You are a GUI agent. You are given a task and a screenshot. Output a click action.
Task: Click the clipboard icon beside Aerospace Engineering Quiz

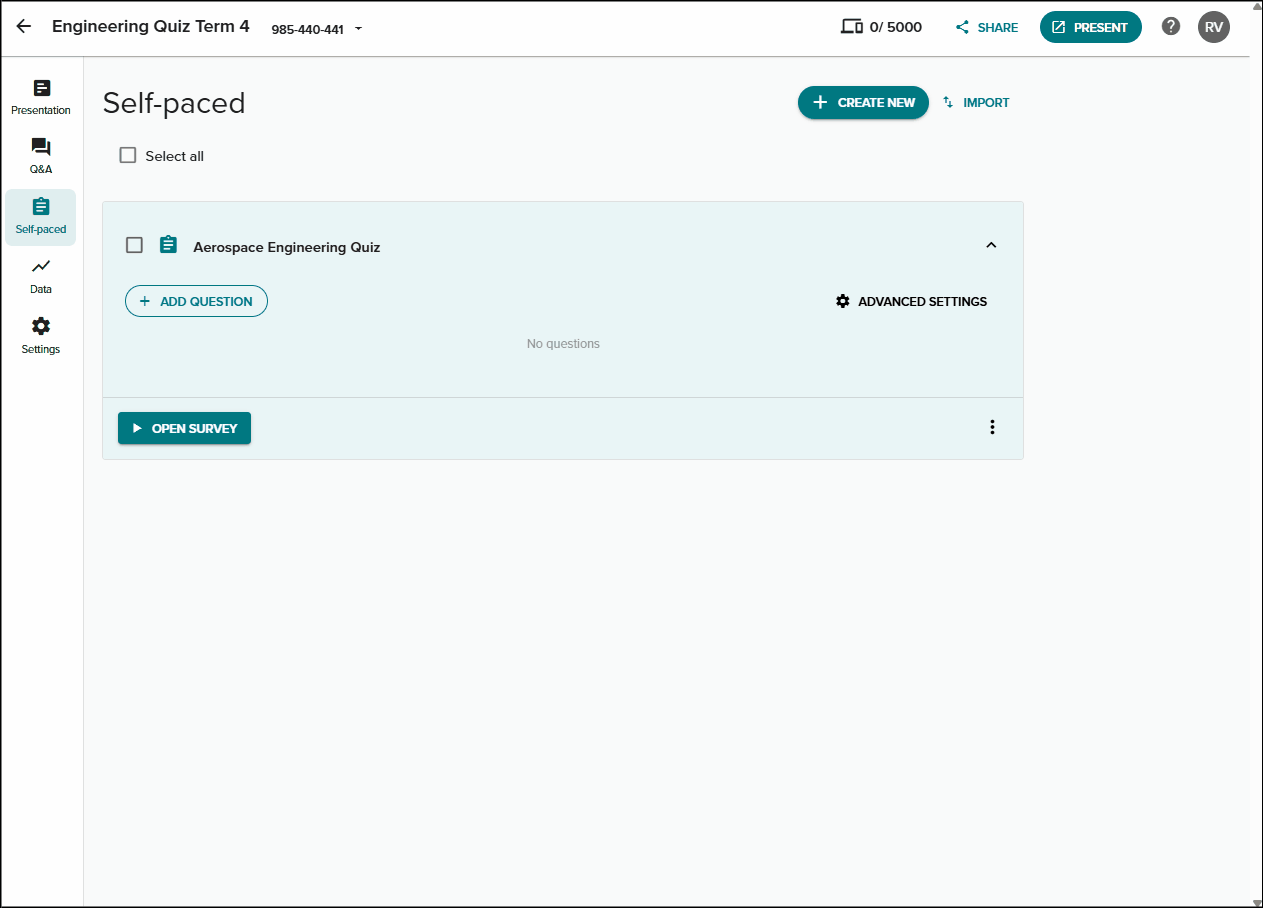click(168, 245)
